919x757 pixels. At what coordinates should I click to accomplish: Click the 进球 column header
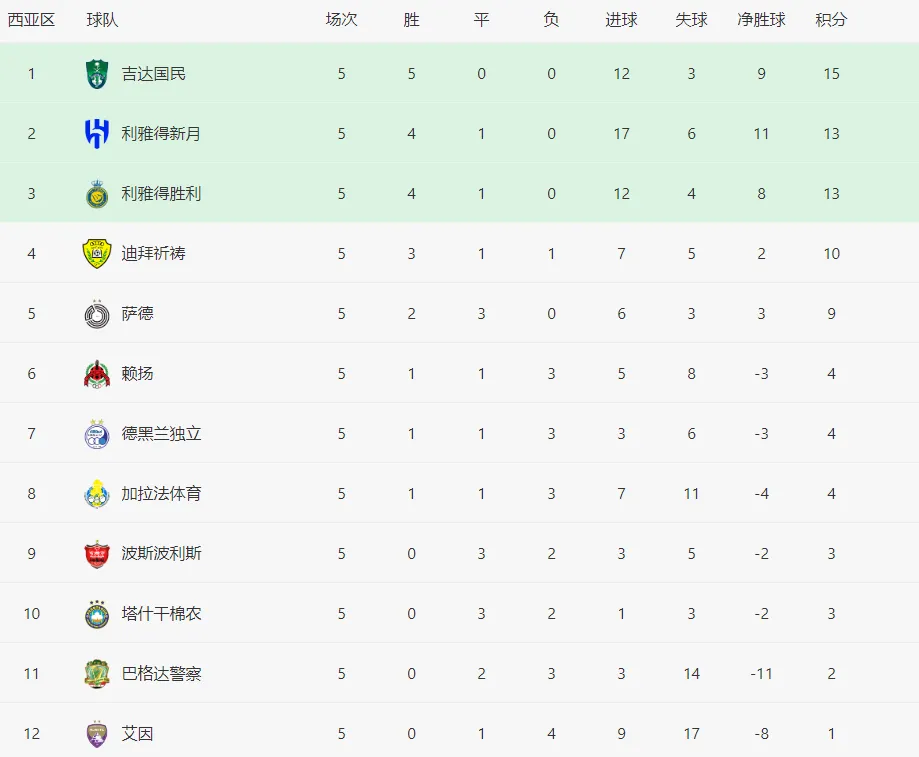[621, 20]
